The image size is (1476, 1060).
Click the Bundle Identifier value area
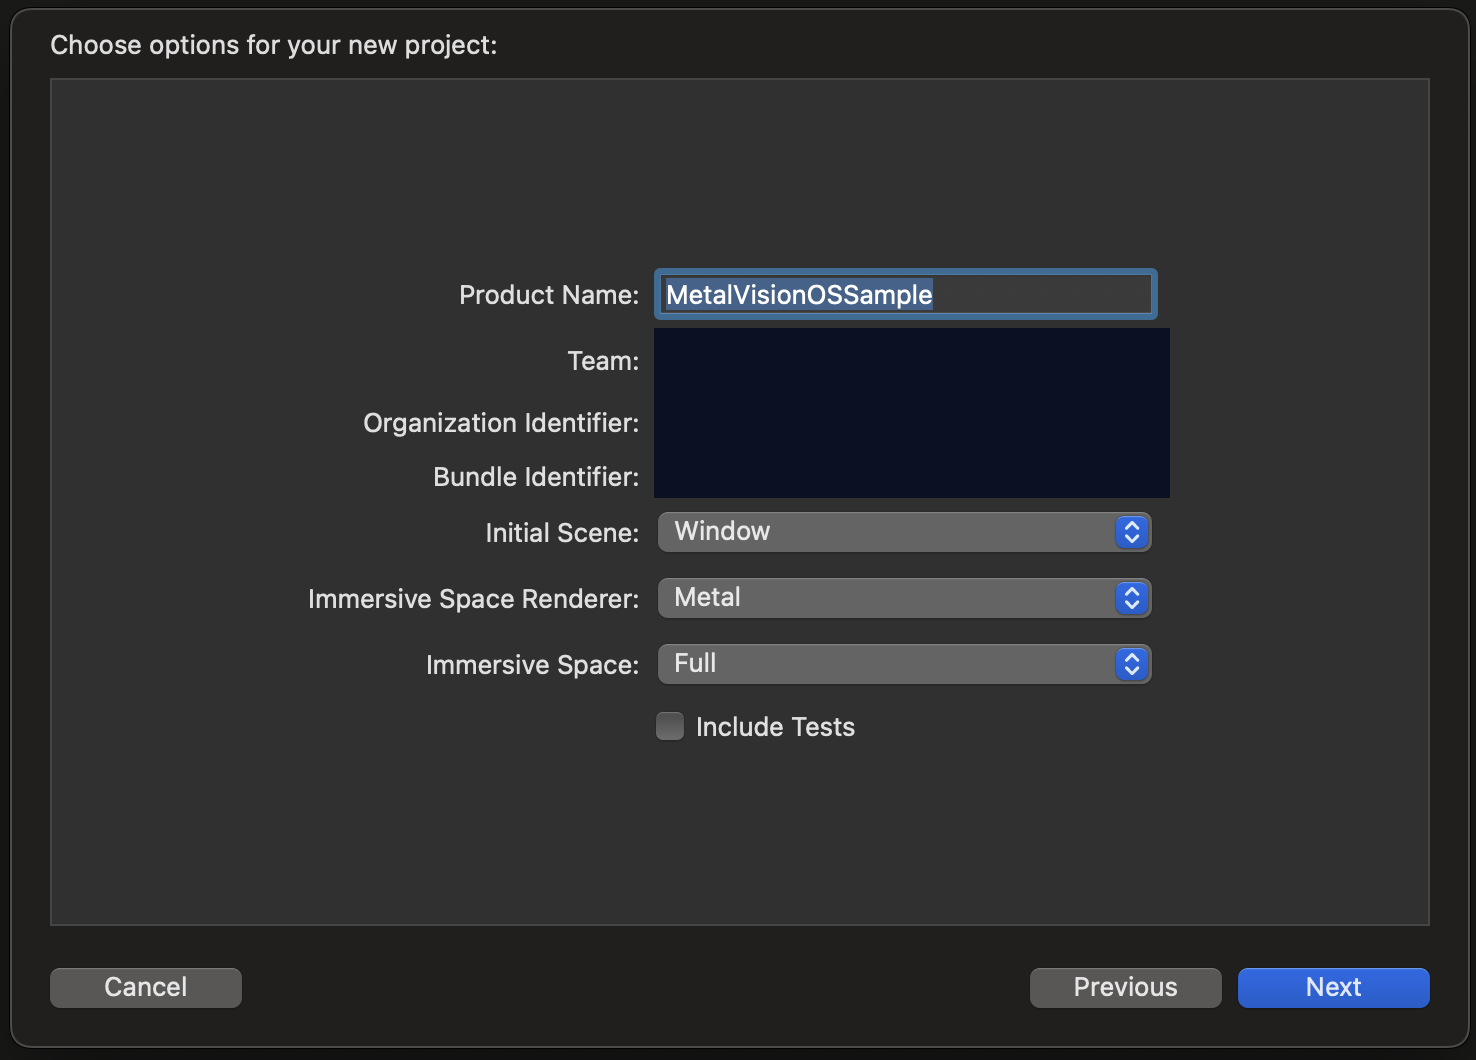pyautogui.click(x=910, y=477)
